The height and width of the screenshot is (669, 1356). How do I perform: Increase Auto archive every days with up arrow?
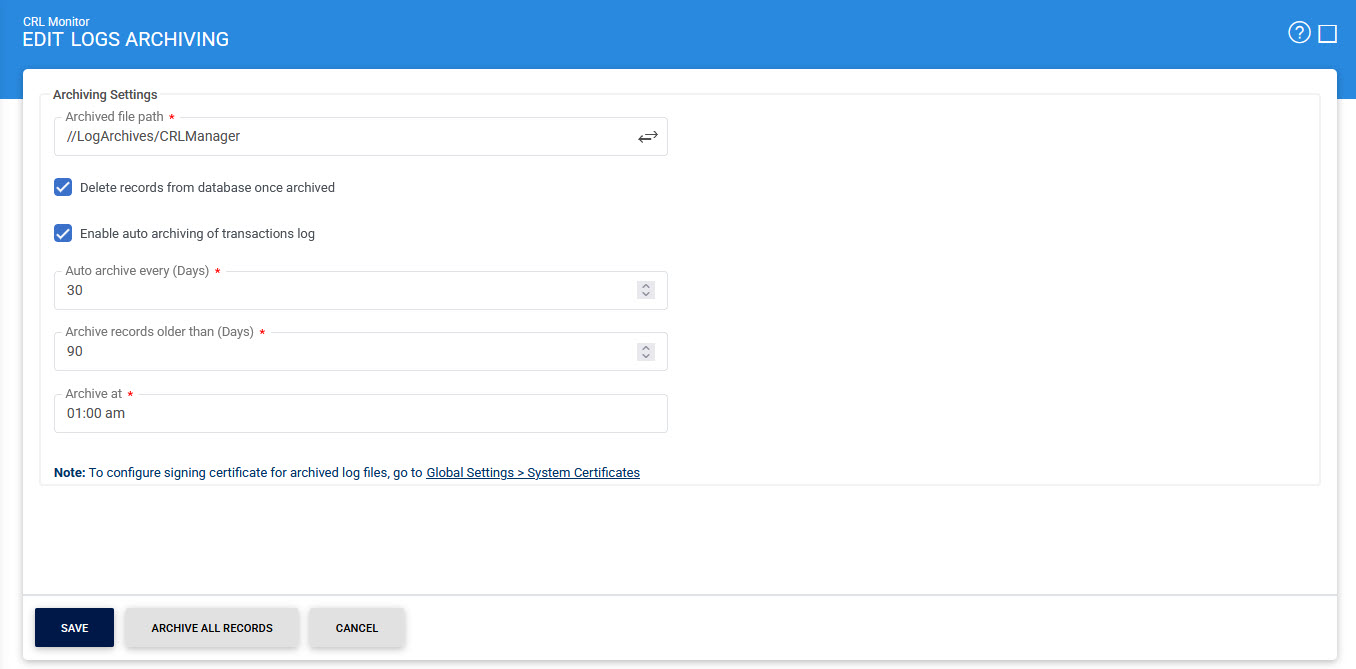[x=646, y=286]
